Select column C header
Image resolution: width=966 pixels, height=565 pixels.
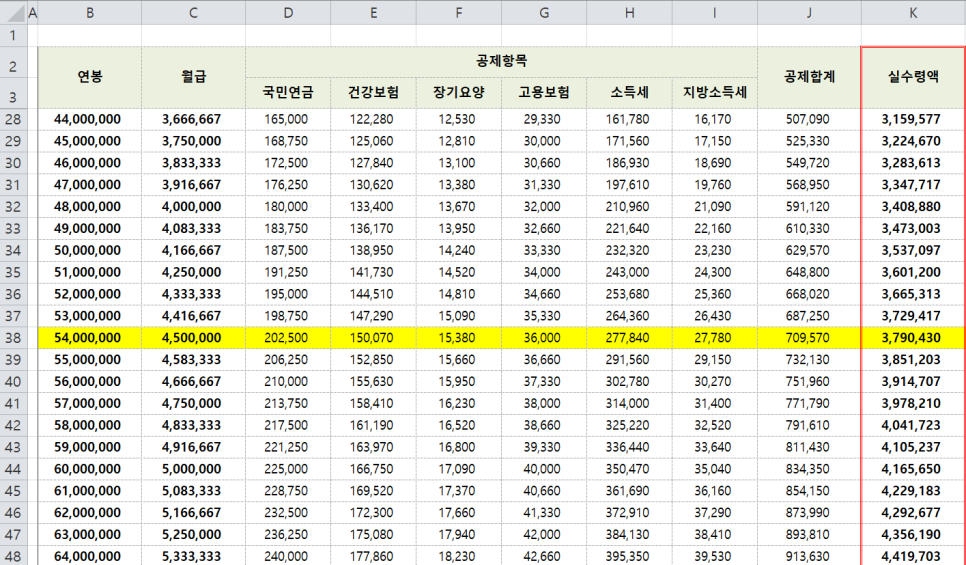[x=193, y=12]
